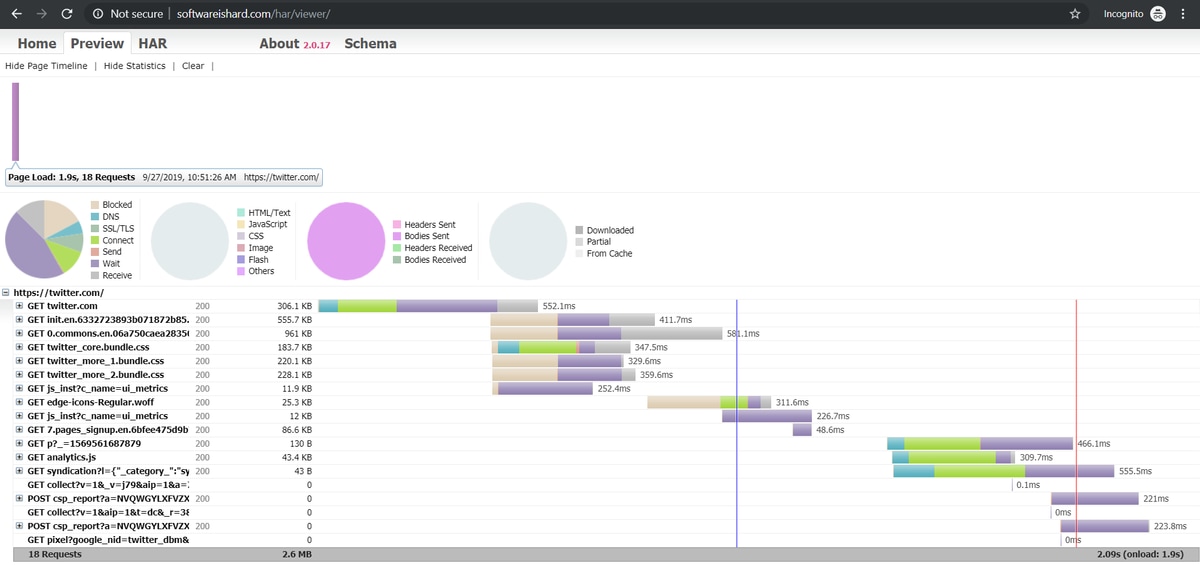Click the '130 B' size value
Image resolution: width=1200 pixels, height=565 pixels.
coord(301,443)
